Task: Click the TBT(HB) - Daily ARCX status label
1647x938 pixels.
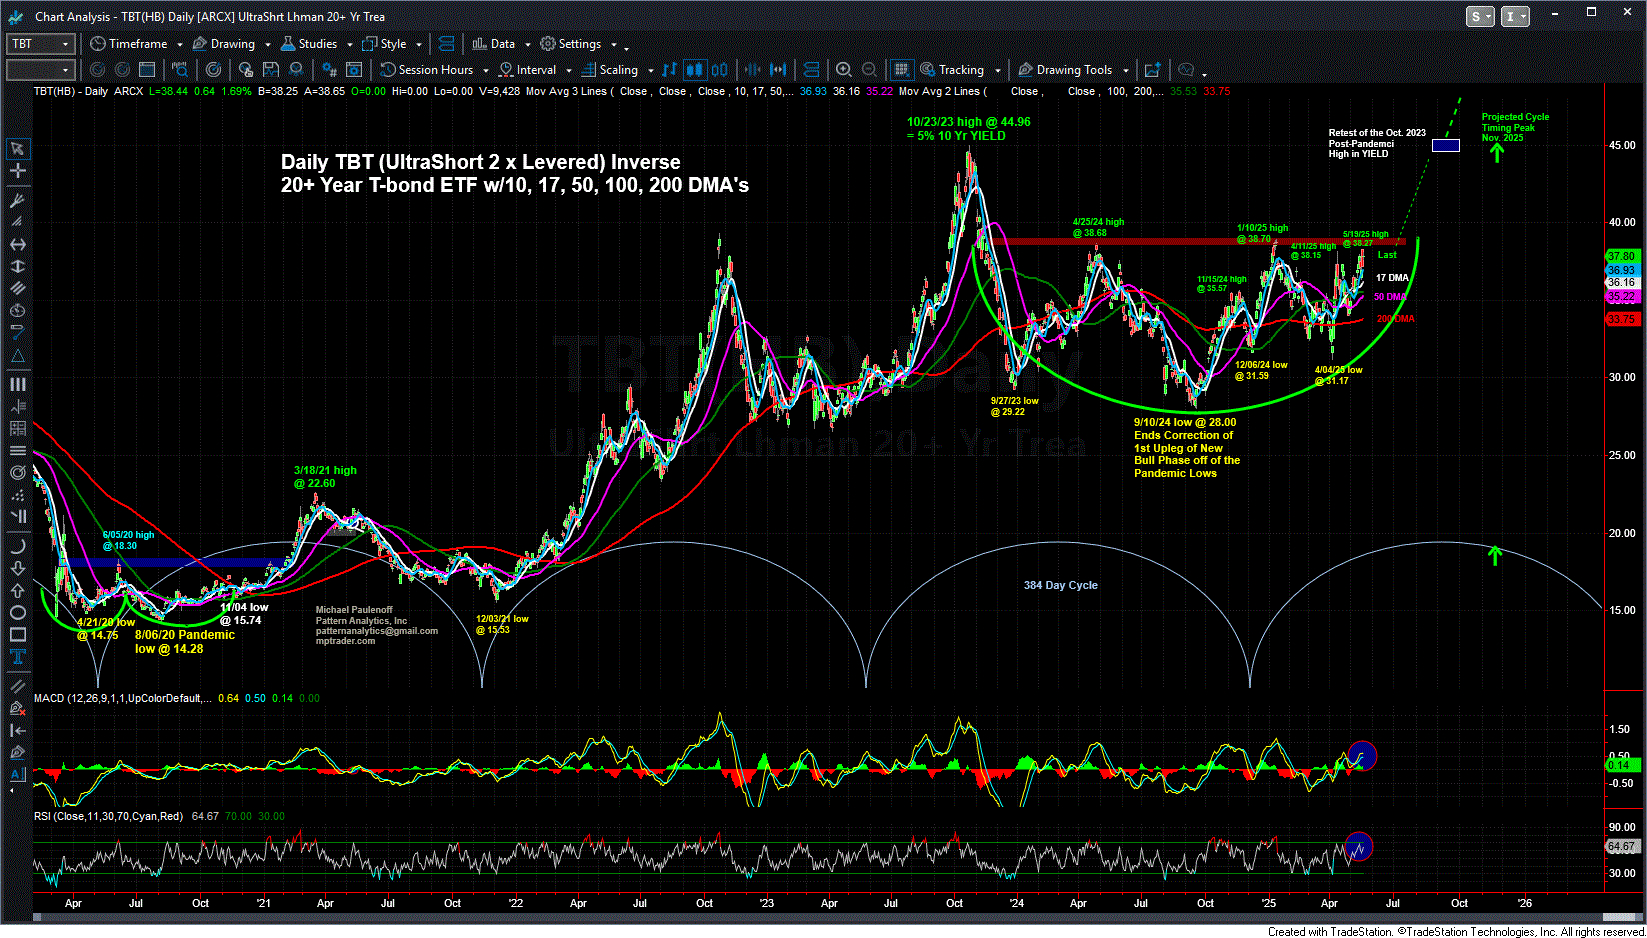Action: tap(88, 91)
